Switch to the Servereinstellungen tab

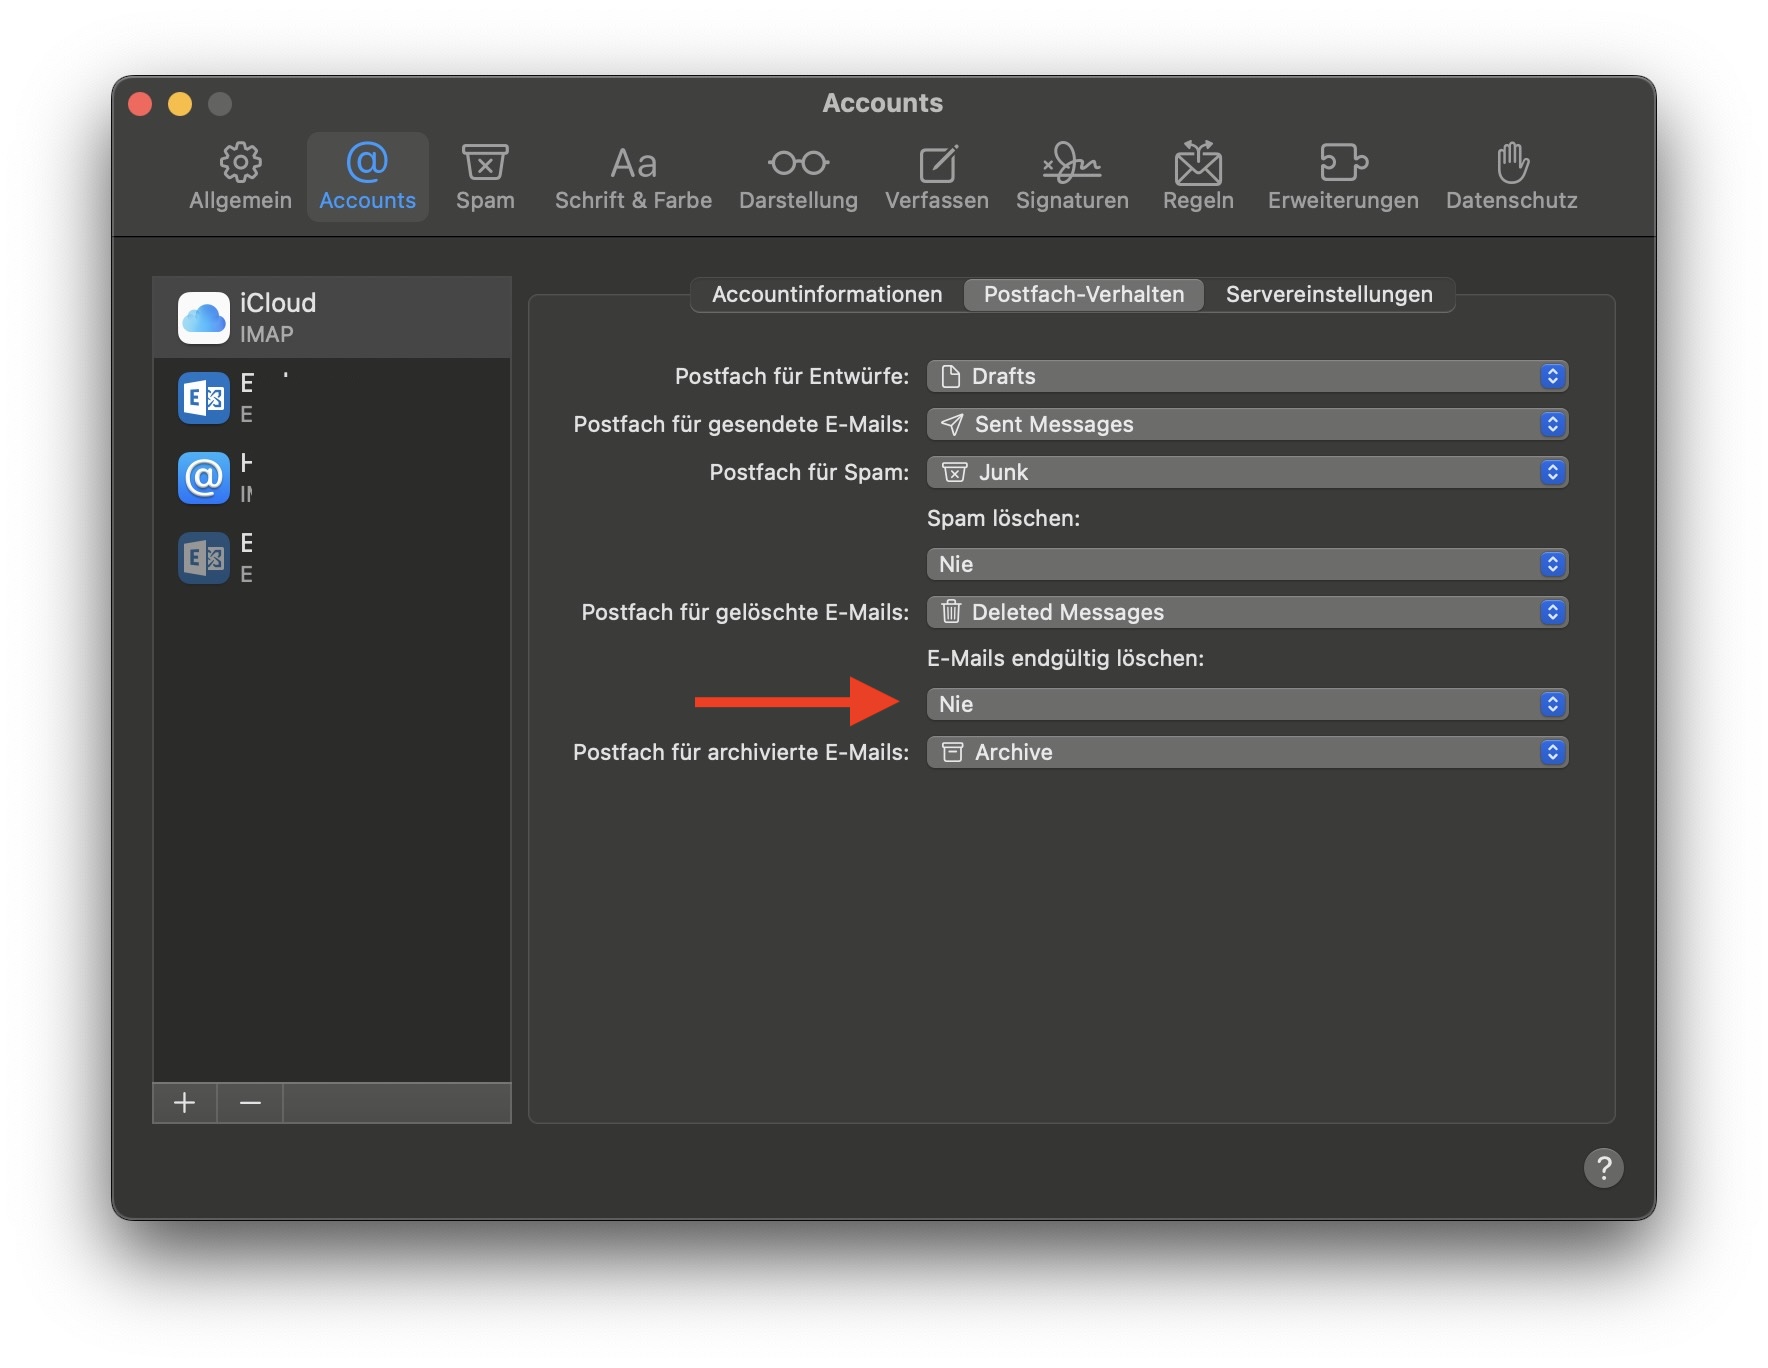pos(1328,294)
